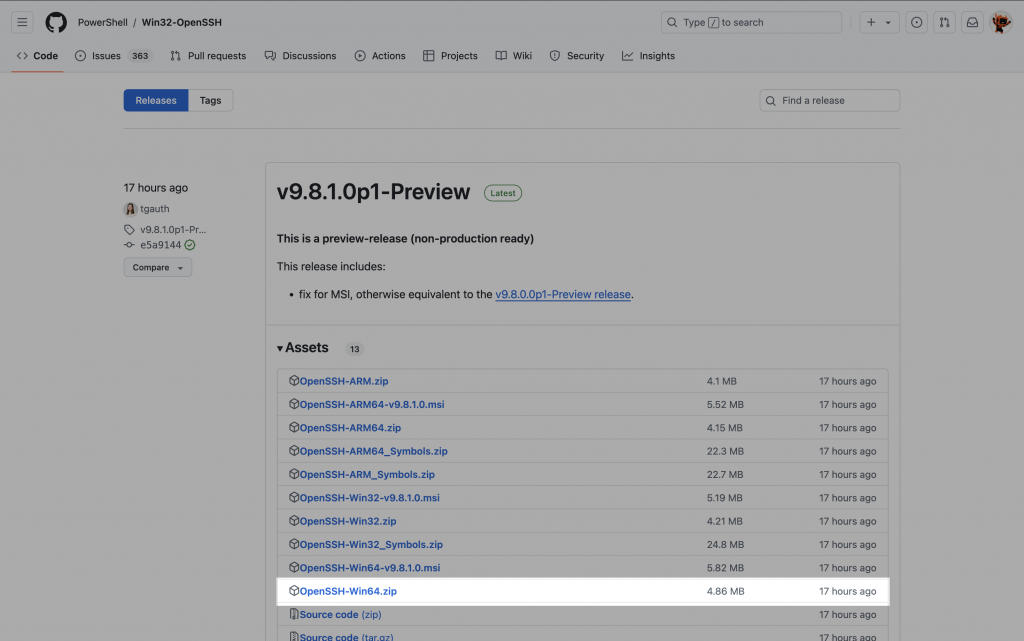Open the Actions tab

[x=380, y=56]
